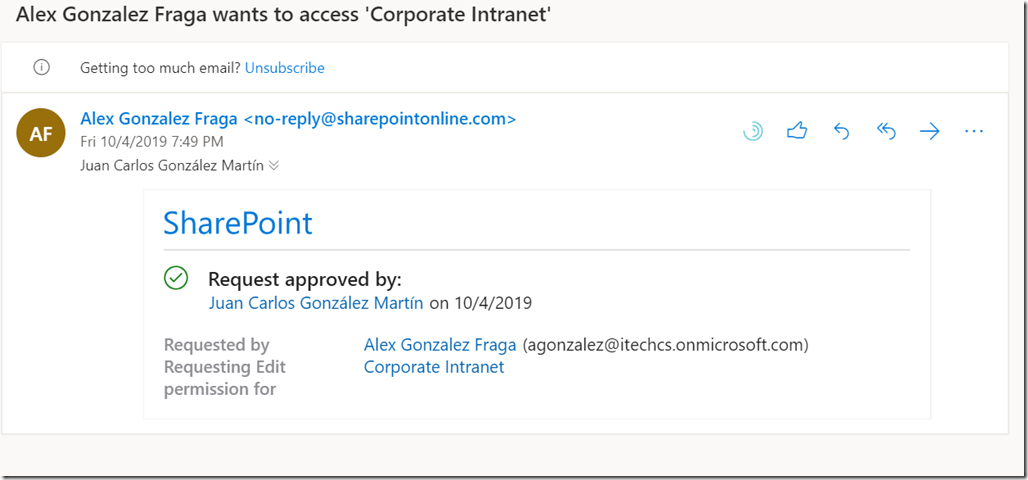Screen dimensions: 1028x480
Task: Click recipient name Juan Carlos González Martín
Action: pyautogui.click(x=171, y=166)
